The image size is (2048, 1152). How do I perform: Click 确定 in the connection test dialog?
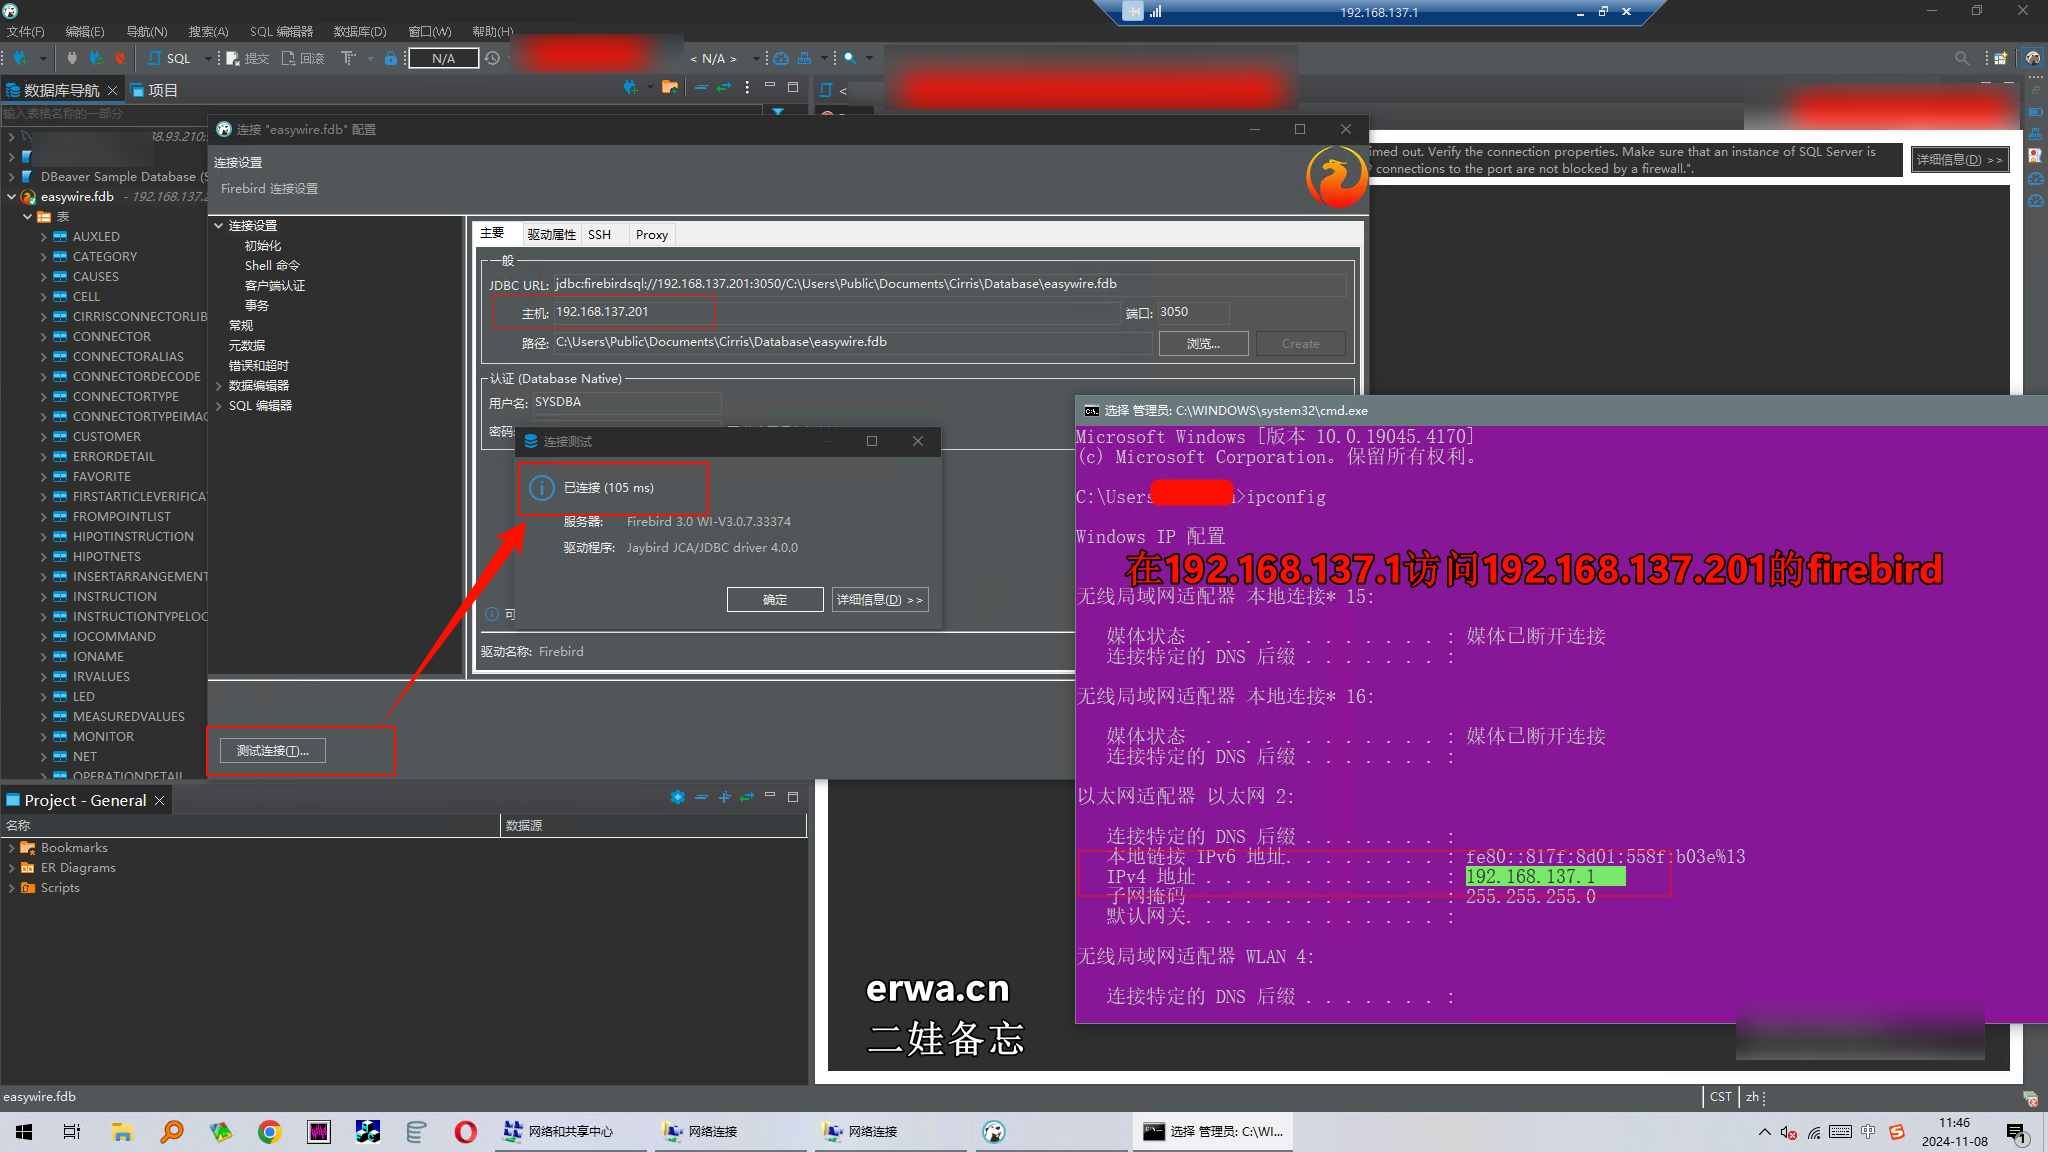[x=775, y=600]
